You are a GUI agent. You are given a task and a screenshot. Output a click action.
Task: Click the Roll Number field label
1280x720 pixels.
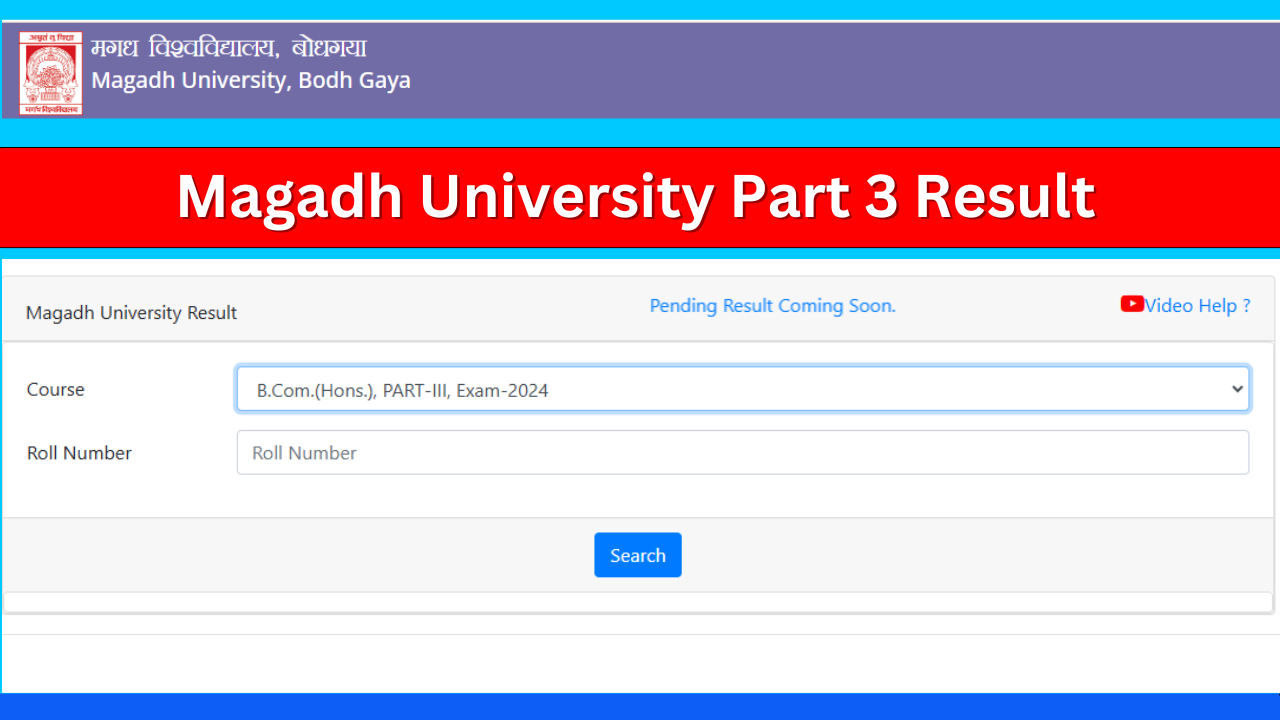tap(79, 453)
